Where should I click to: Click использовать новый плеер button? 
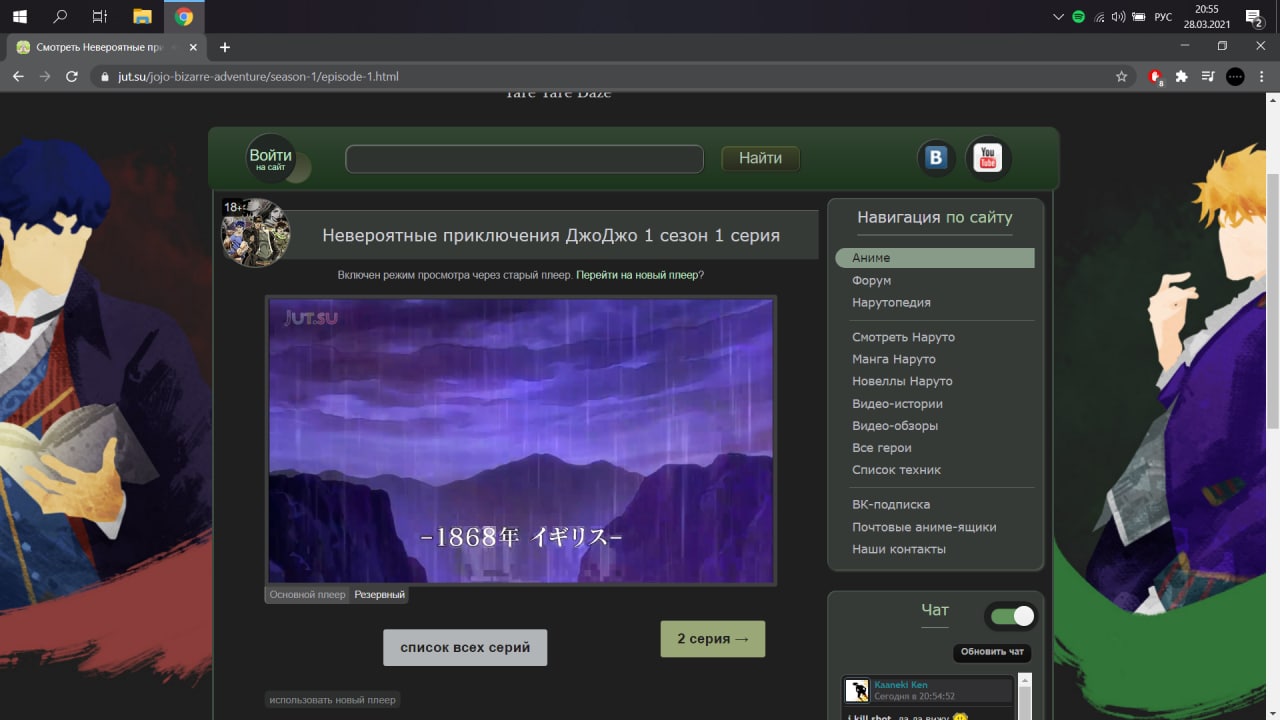click(333, 699)
